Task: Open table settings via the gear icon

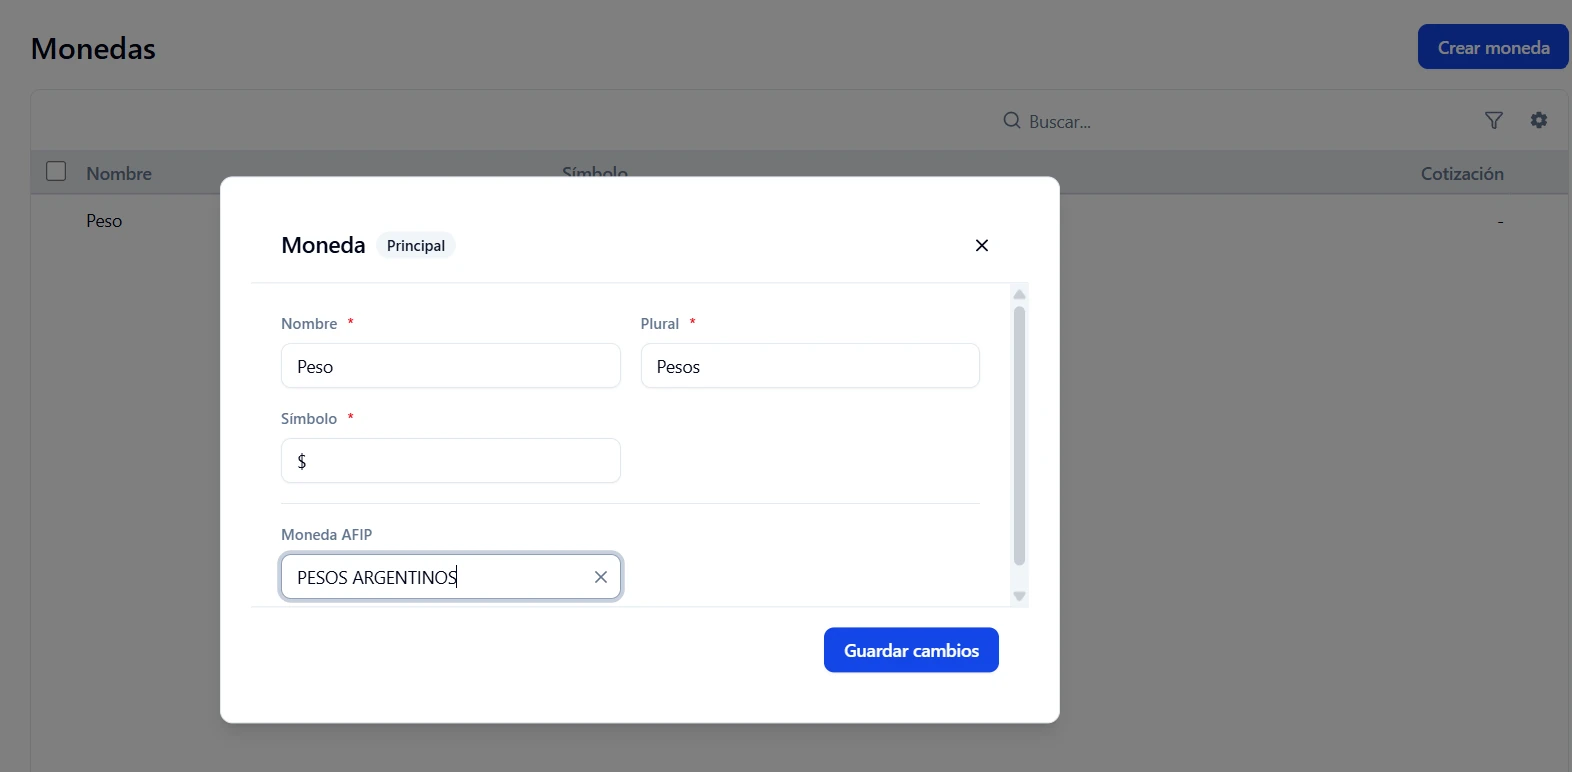Action: point(1539,120)
